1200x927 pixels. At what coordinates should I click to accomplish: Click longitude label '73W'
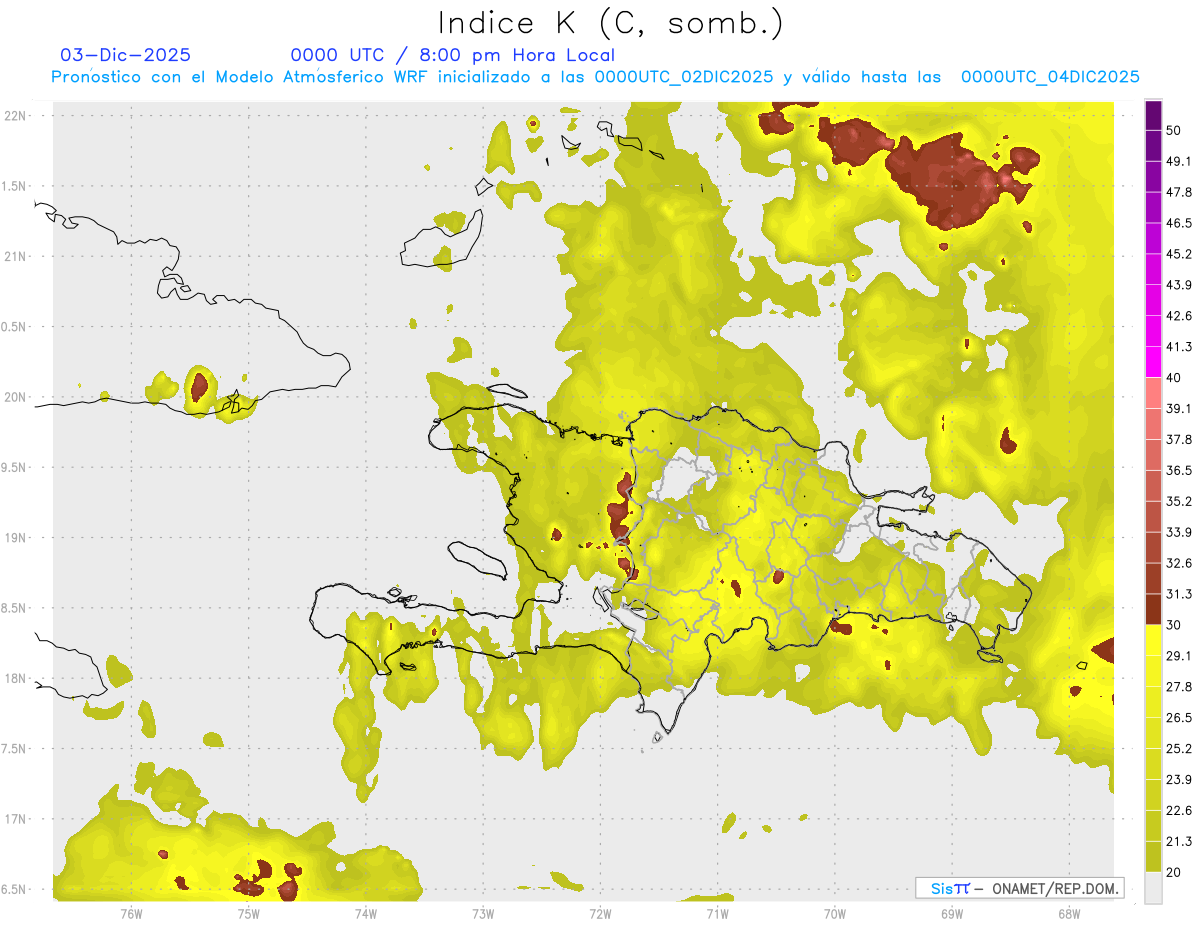click(x=483, y=913)
